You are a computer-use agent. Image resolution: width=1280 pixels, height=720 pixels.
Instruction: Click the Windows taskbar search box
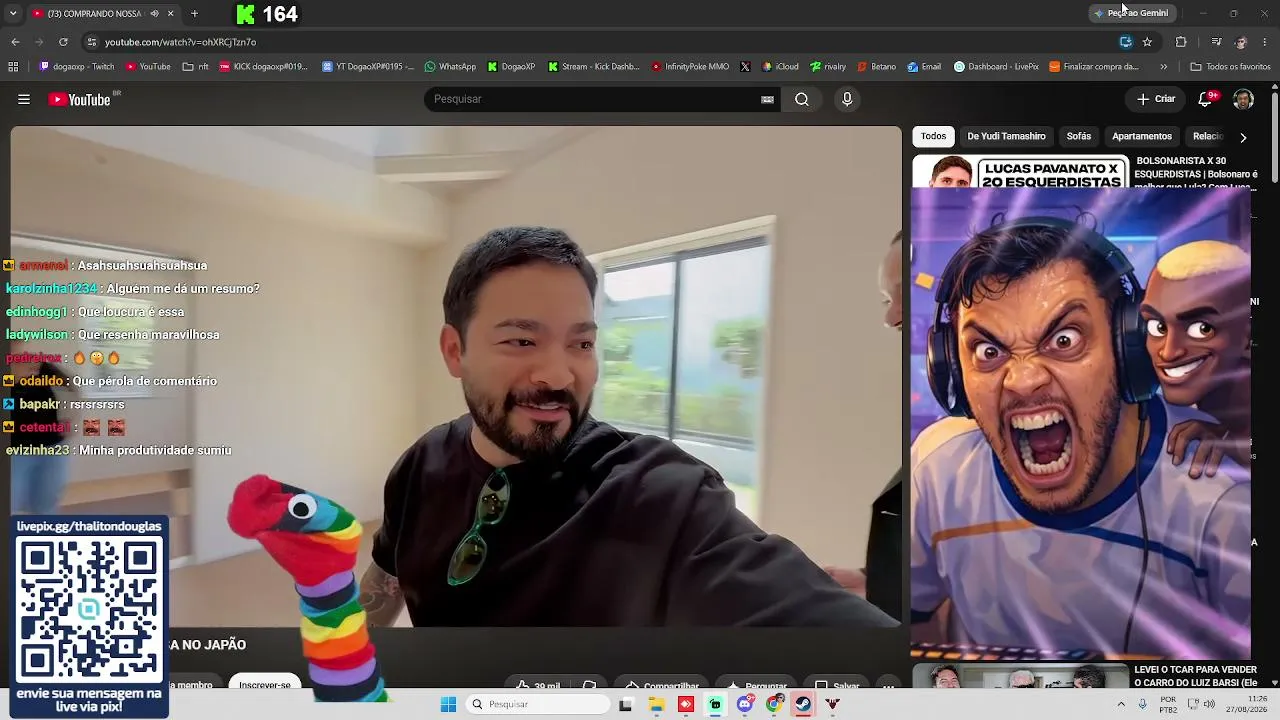(x=538, y=704)
